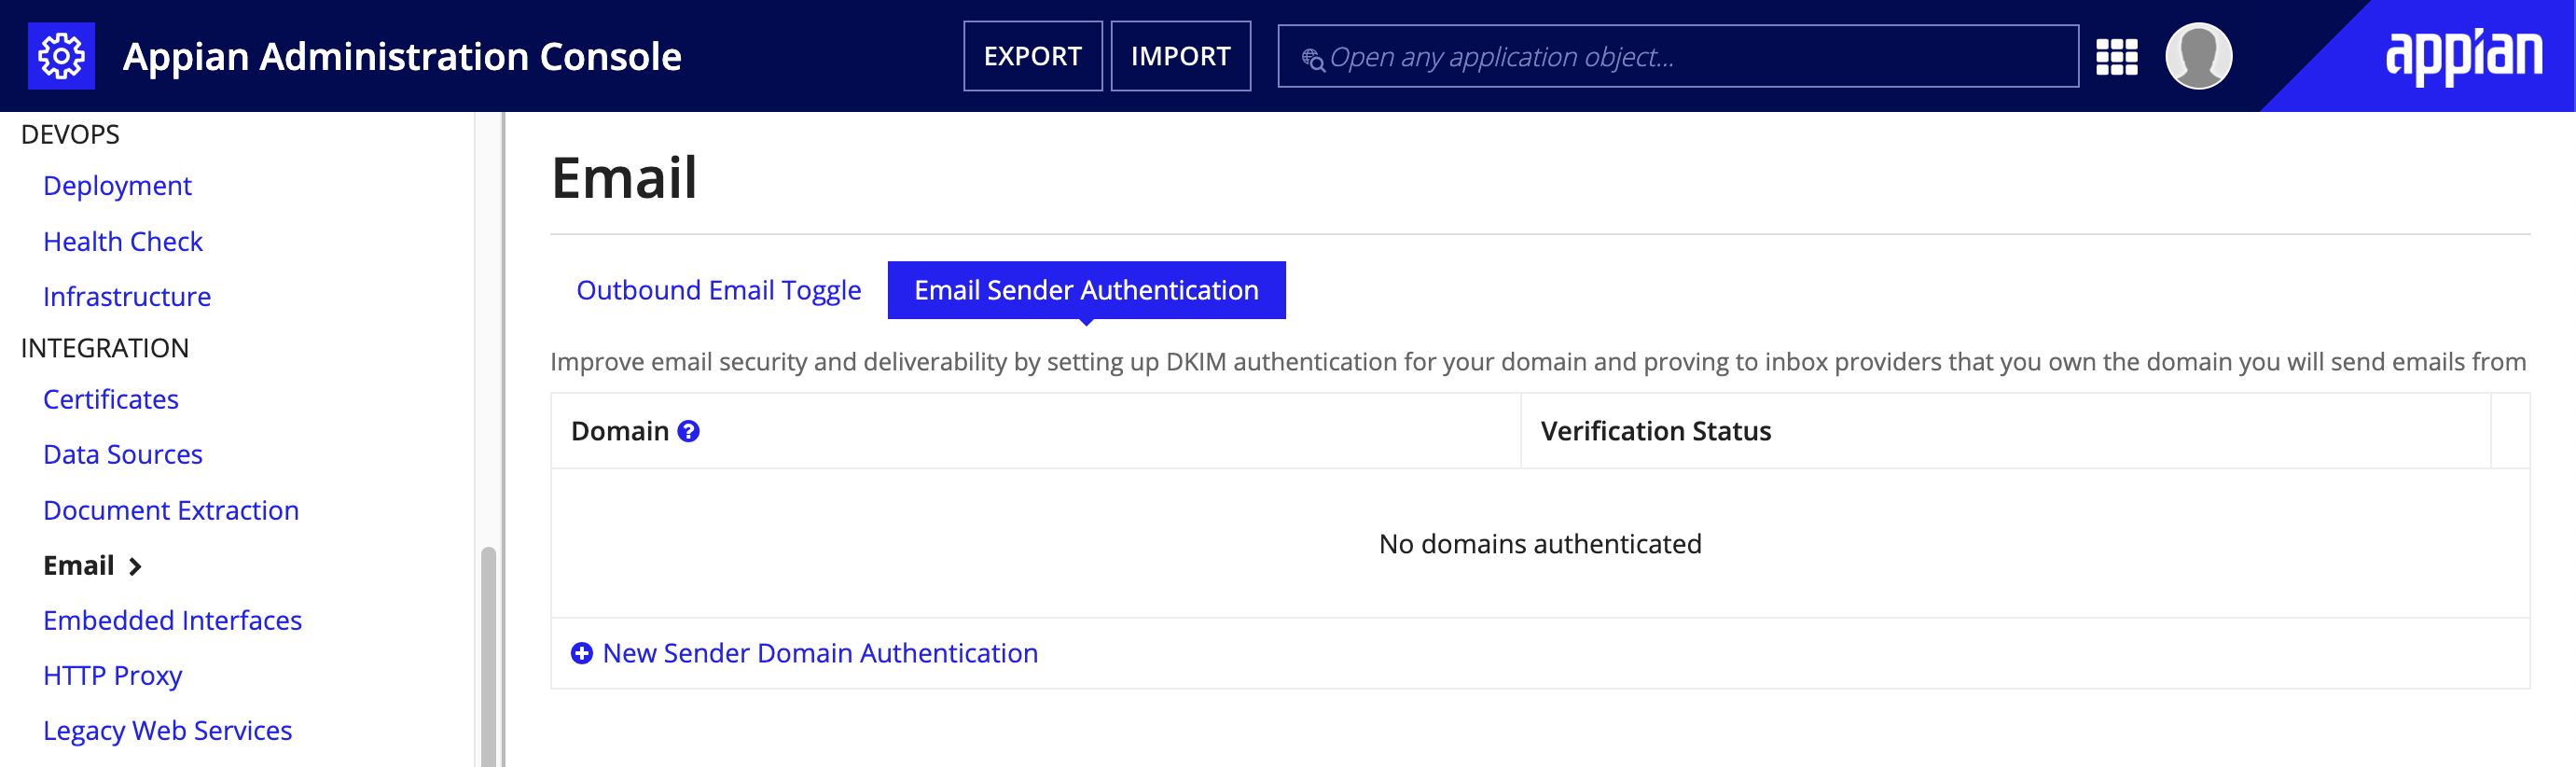Click the INTEGRATION section heading
Screen dimensions: 2576x767
[x=105, y=348]
